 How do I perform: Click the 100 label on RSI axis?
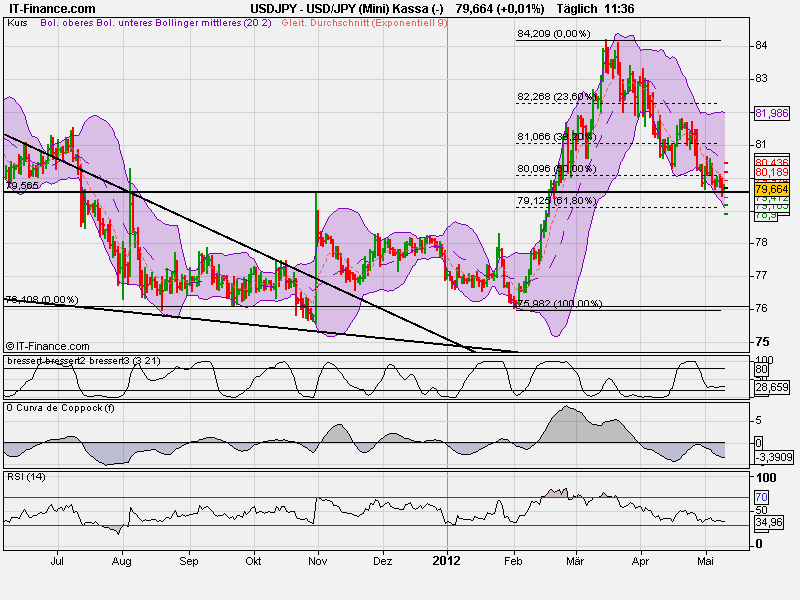pyautogui.click(x=766, y=478)
